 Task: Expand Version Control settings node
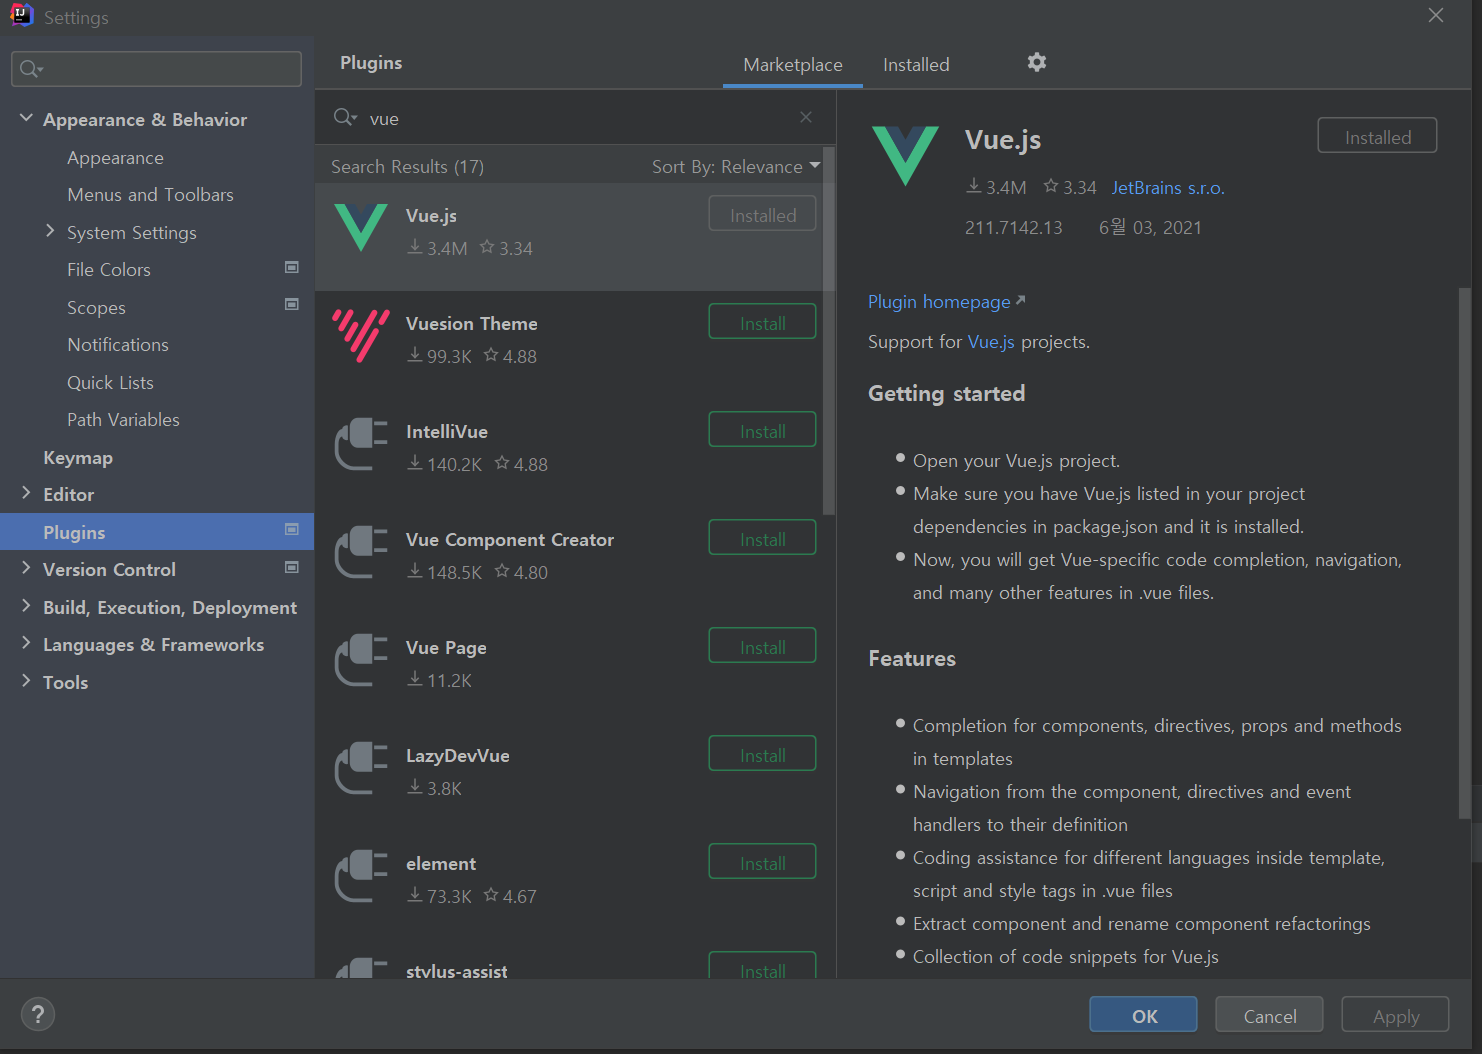coord(26,567)
